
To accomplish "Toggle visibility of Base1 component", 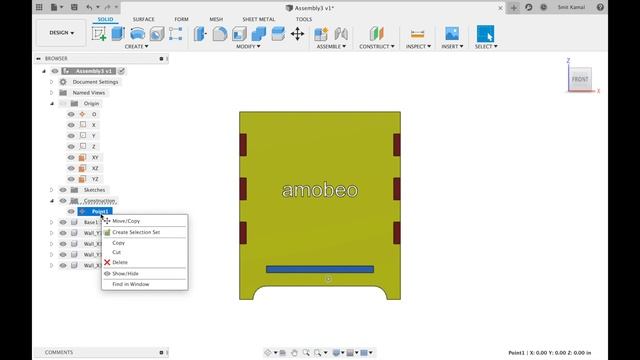I will tap(63, 222).
